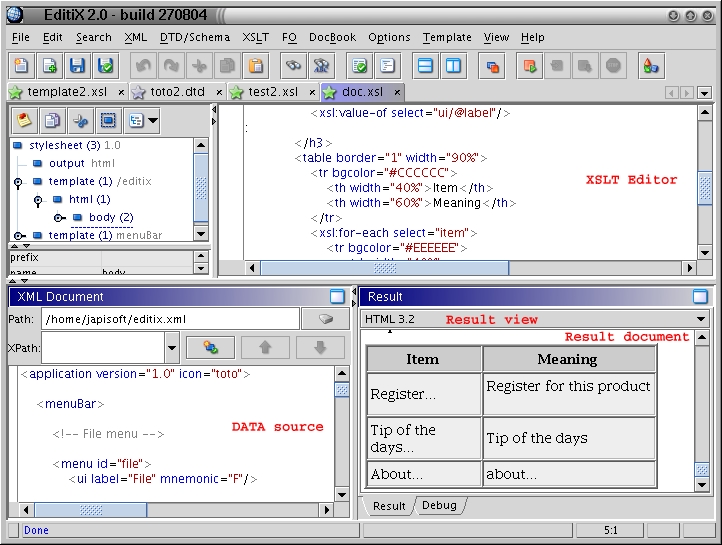Click the Path input field

pyautogui.click(x=170, y=319)
